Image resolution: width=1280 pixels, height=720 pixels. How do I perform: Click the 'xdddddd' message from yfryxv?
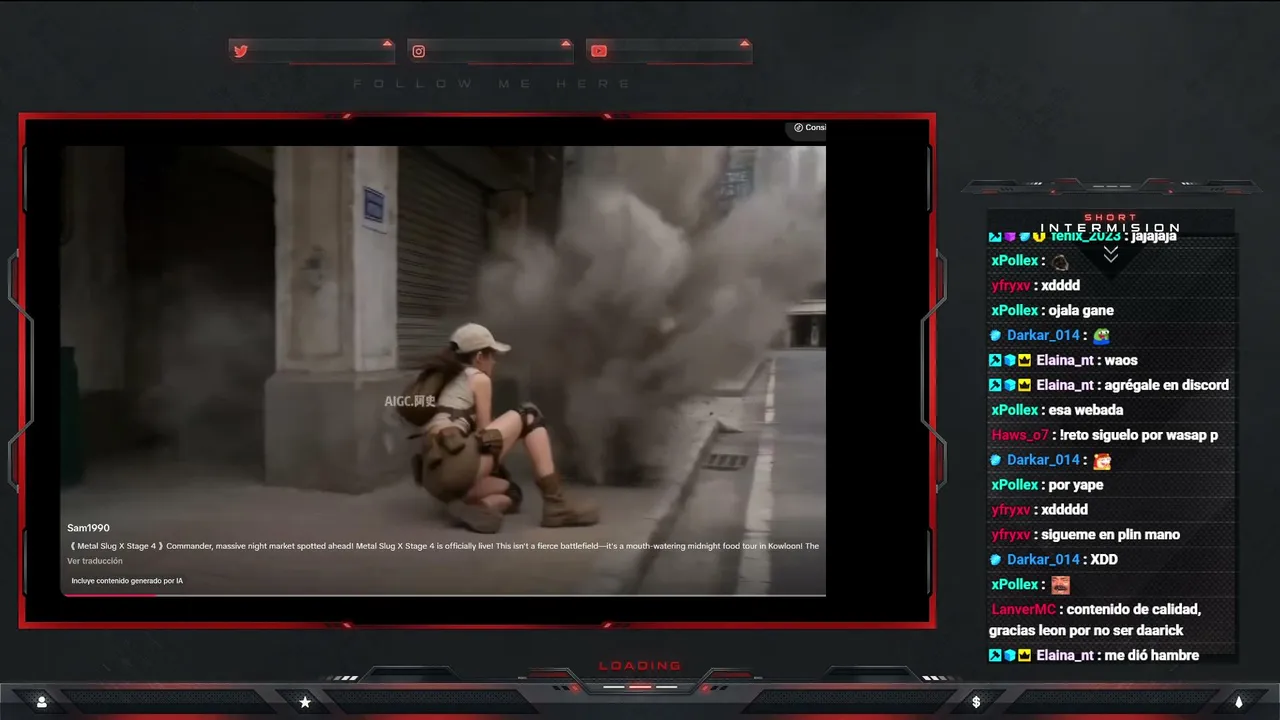(1064, 510)
